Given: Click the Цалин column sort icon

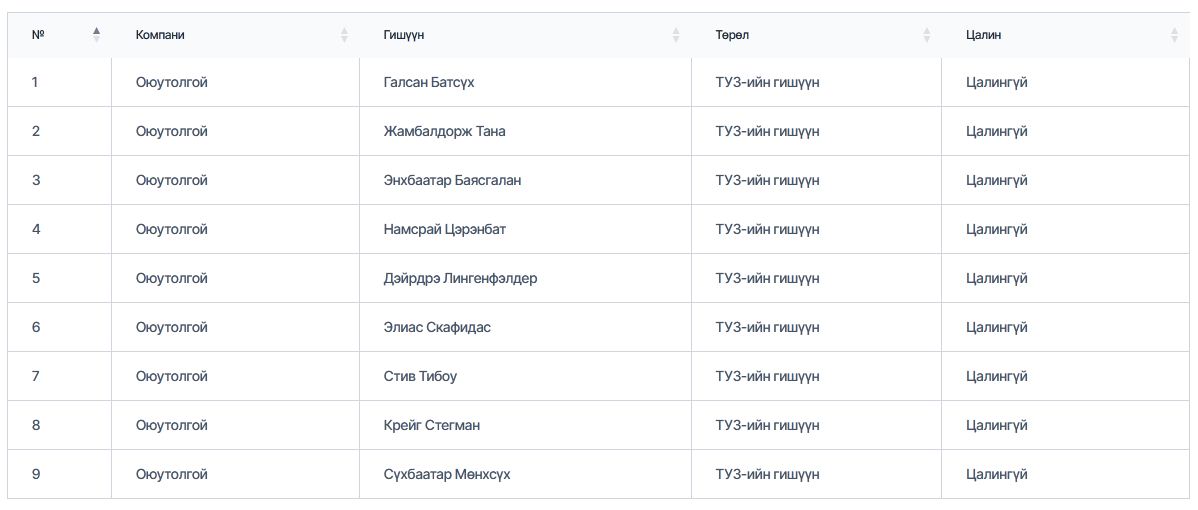Looking at the screenshot, I should (x=1174, y=35).
